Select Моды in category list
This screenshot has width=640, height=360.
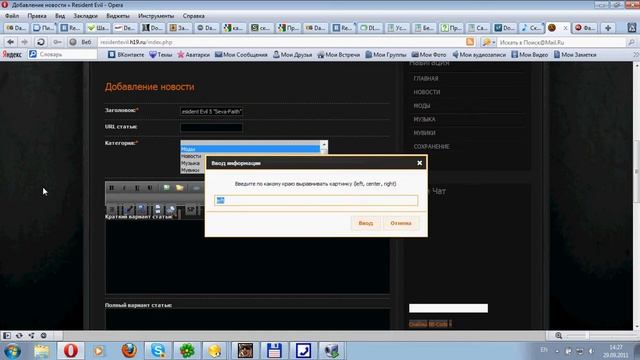(250, 149)
